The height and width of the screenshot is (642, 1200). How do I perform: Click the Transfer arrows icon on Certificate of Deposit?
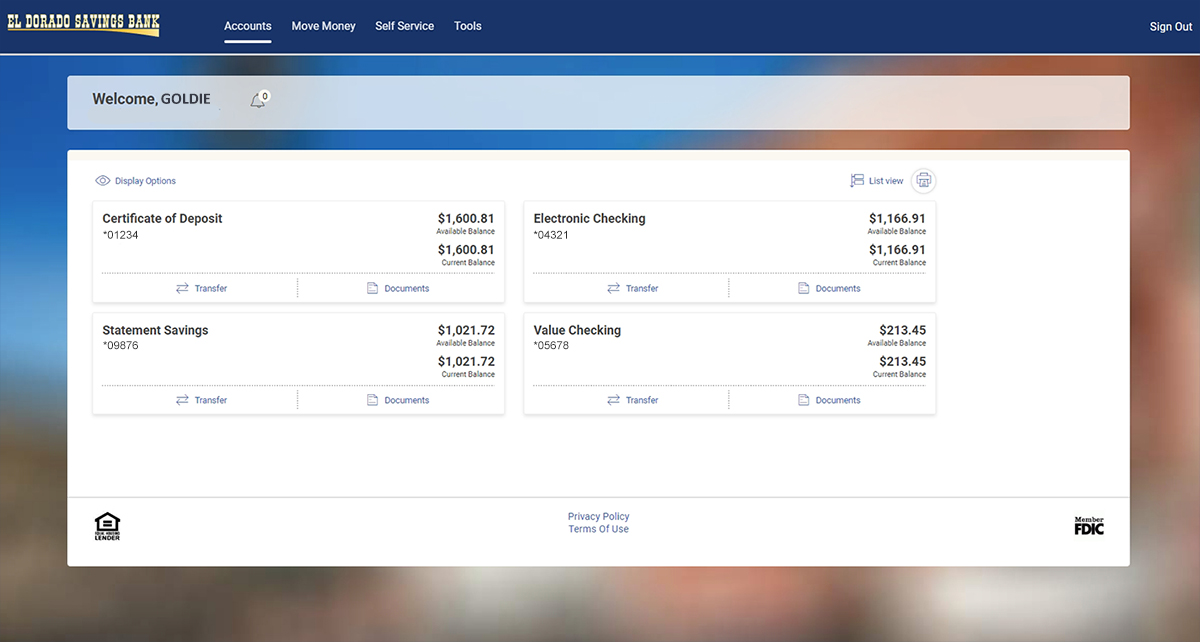180,288
